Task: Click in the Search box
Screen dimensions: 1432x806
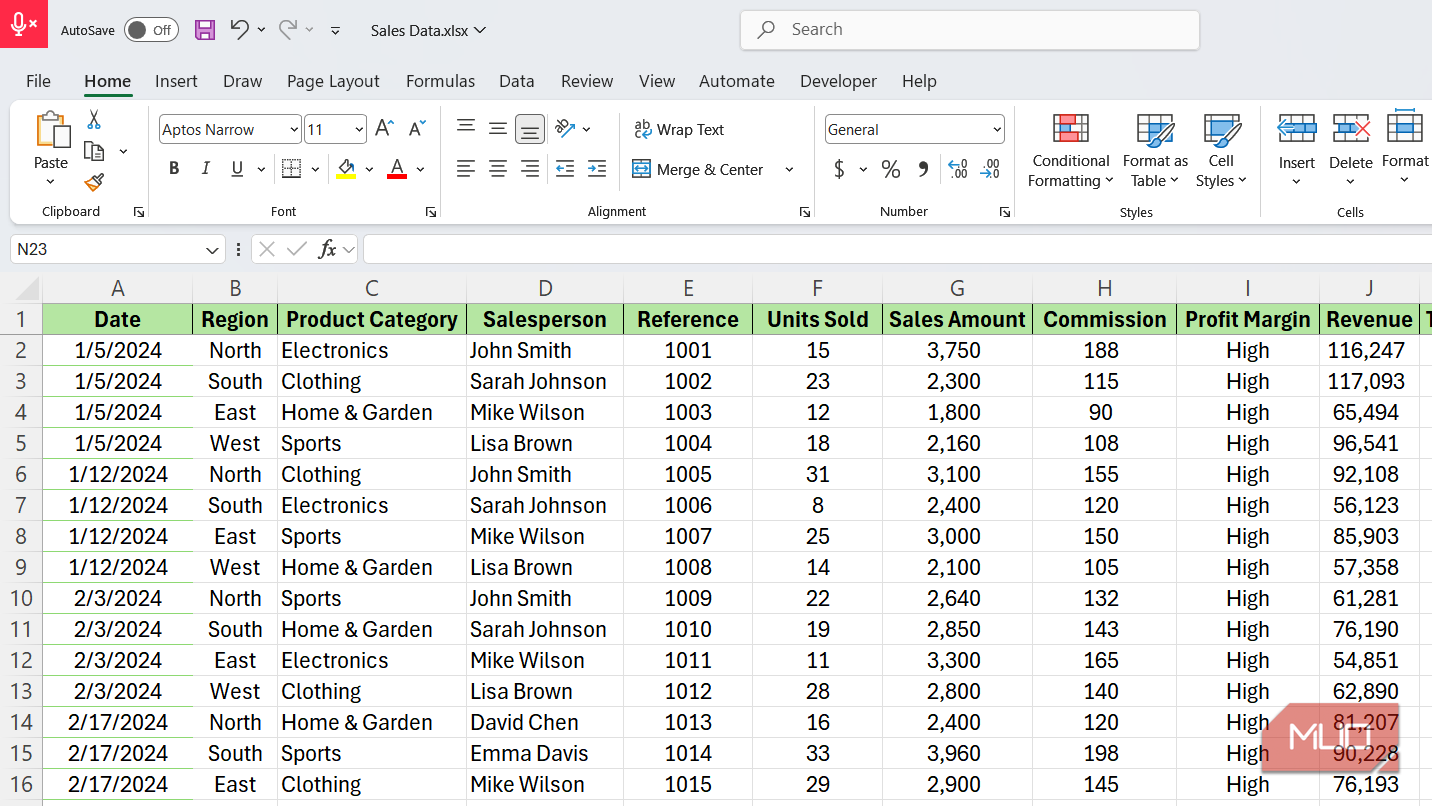Action: [969, 30]
